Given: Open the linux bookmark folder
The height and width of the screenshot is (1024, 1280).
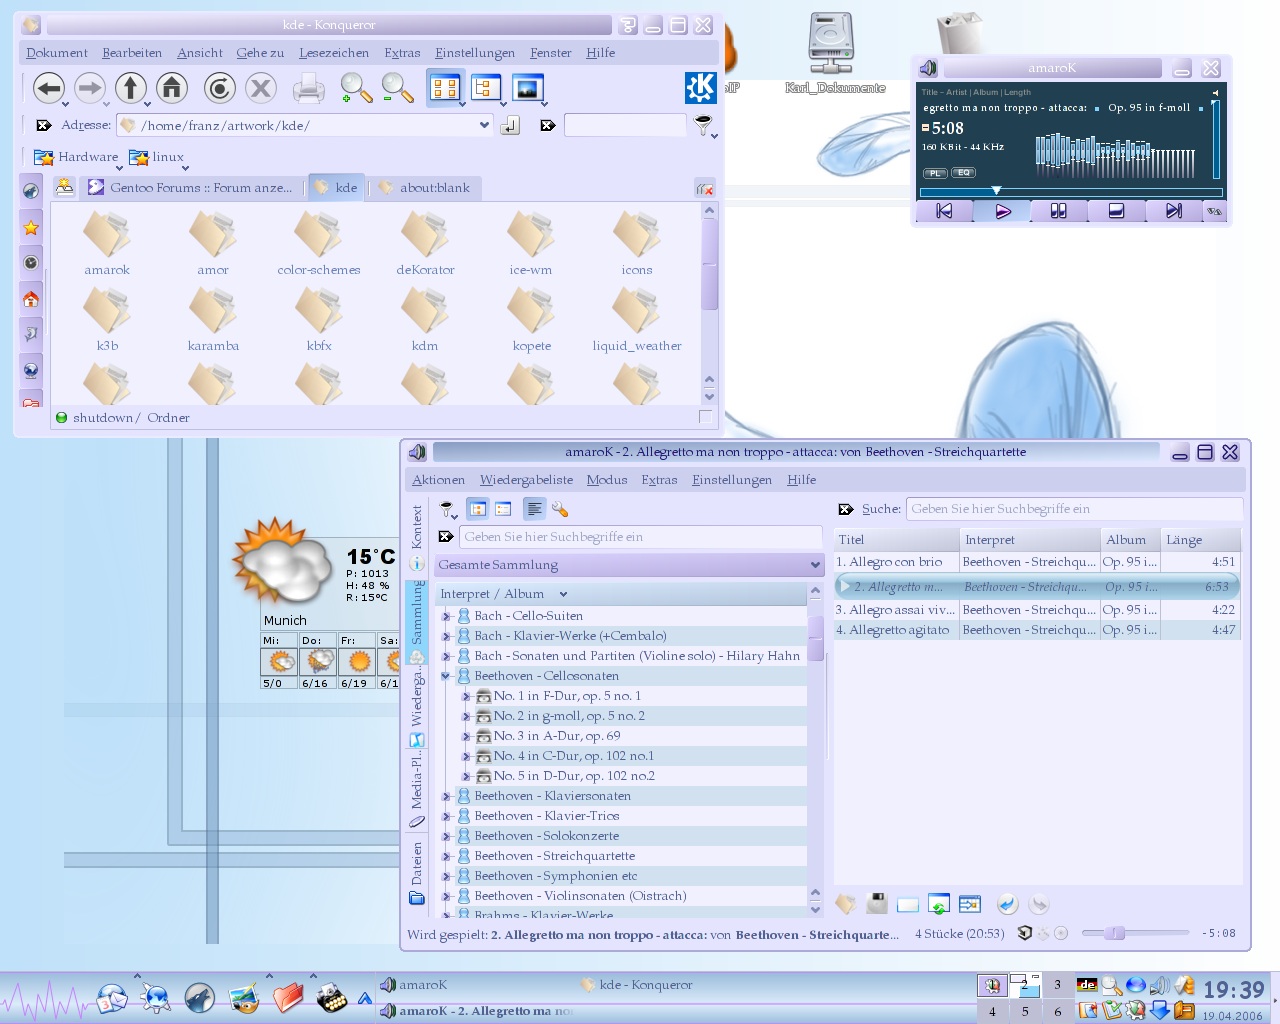Looking at the screenshot, I should pos(157,157).
